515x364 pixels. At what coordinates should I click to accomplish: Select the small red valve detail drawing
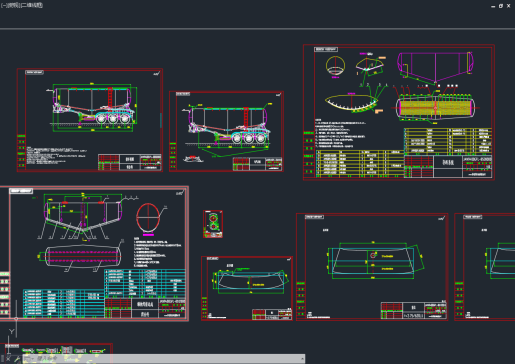click(213, 224)
